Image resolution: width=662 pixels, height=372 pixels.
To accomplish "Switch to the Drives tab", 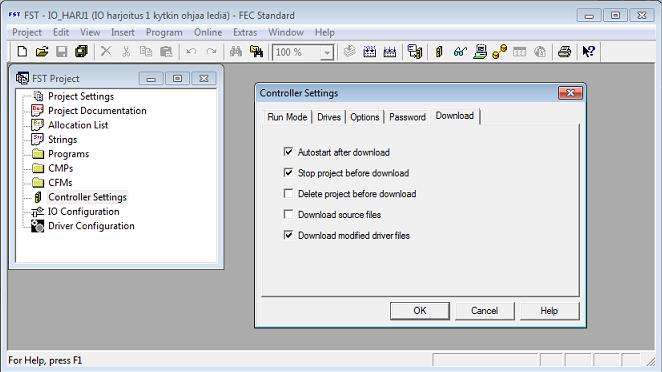I will pos(328,117).
